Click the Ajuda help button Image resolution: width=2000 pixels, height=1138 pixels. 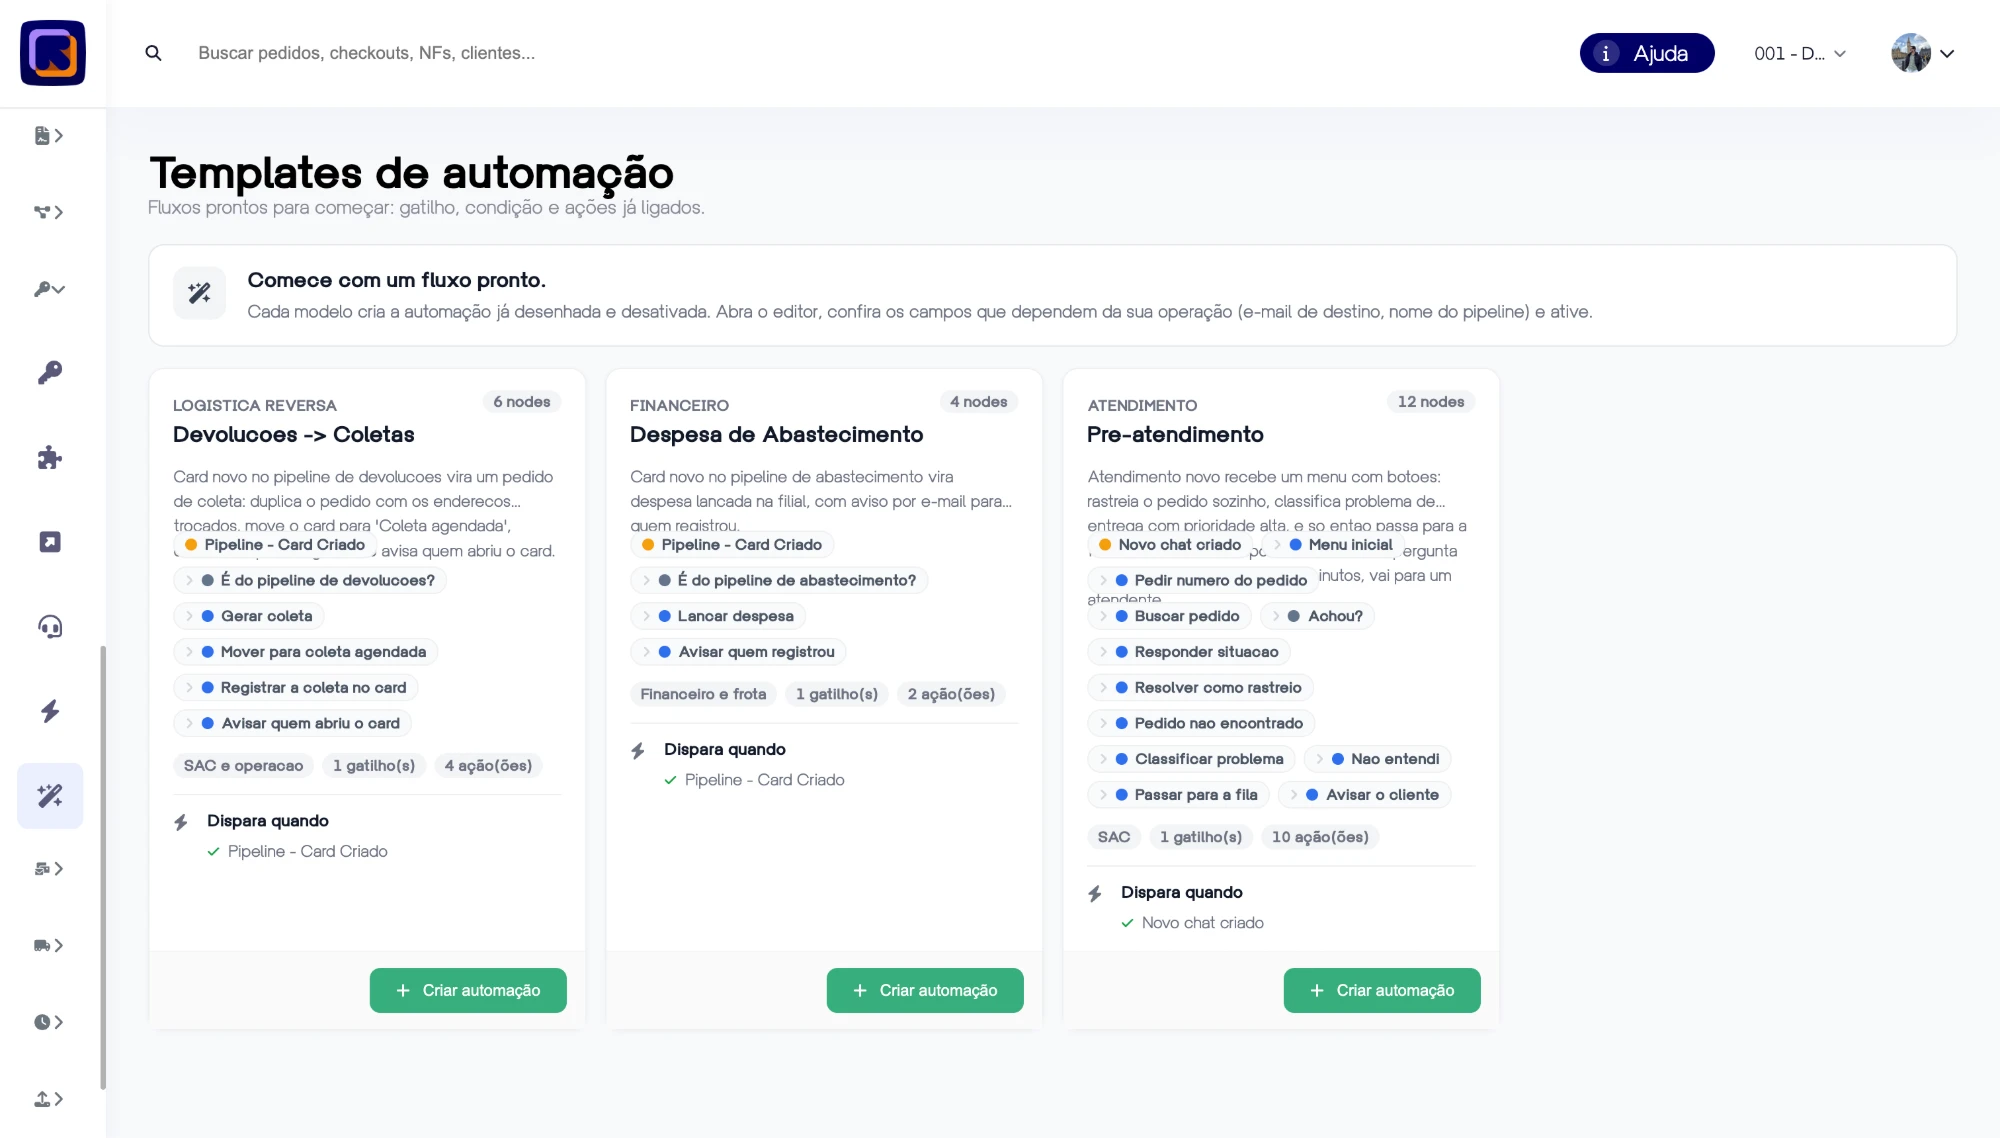[x=1647, y=53]
